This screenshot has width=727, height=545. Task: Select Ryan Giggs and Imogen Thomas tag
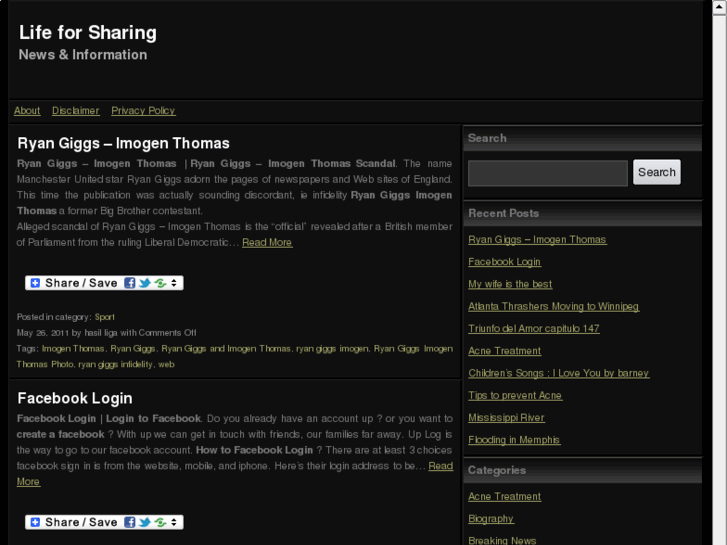tap(226, 348)
